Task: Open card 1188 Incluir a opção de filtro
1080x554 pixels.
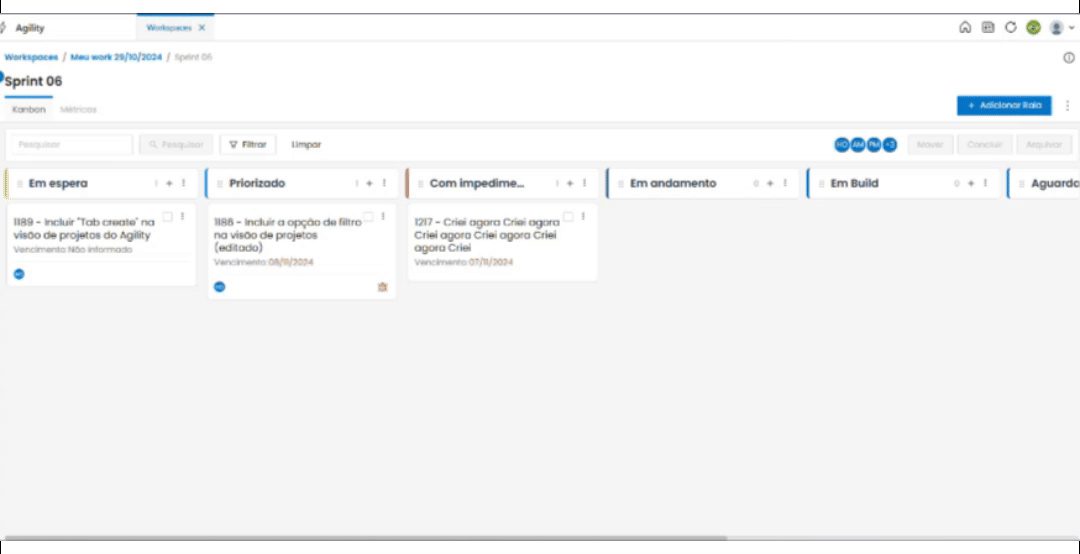Action: pos(287,235)
